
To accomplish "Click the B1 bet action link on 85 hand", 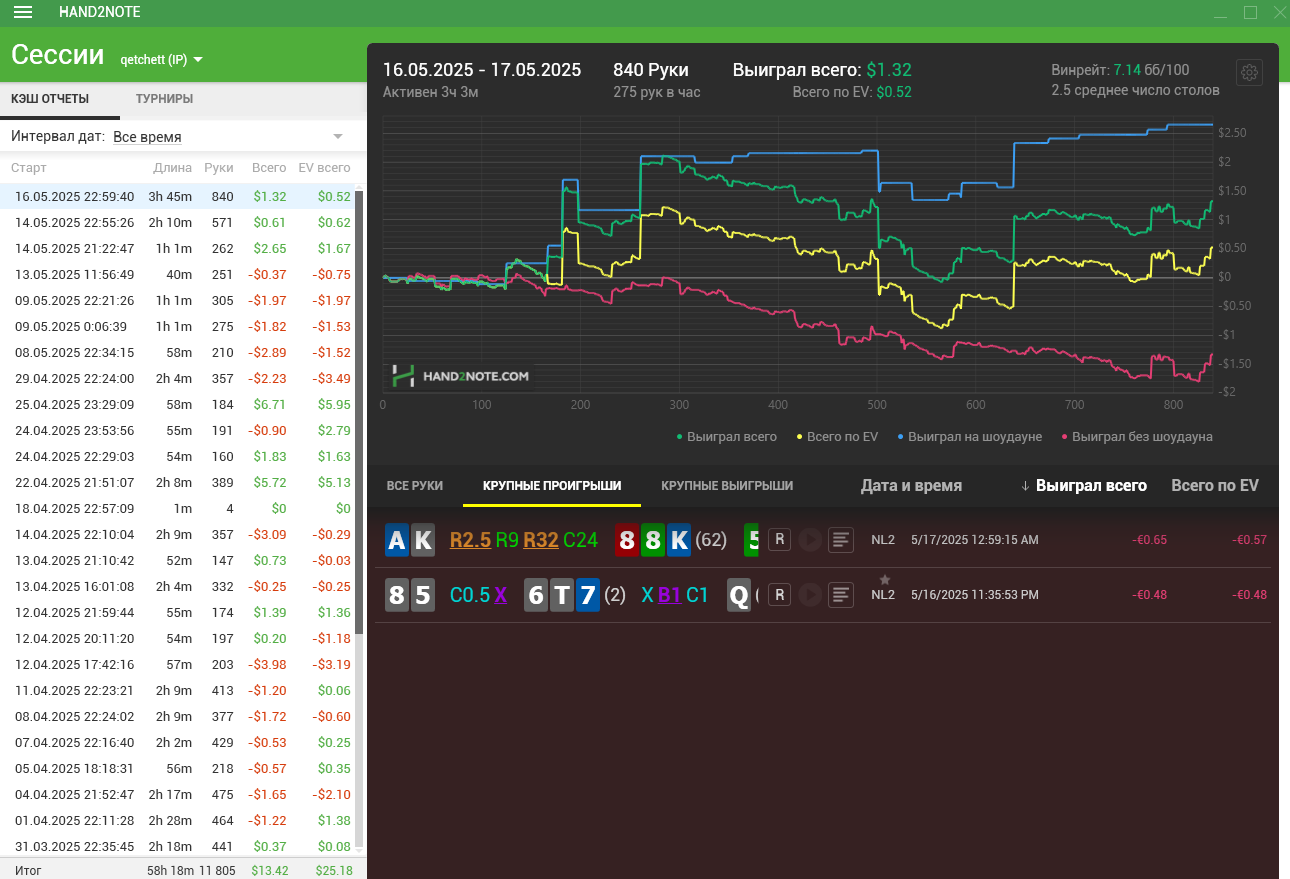I will pyautogui.click(x=669, y=596).
